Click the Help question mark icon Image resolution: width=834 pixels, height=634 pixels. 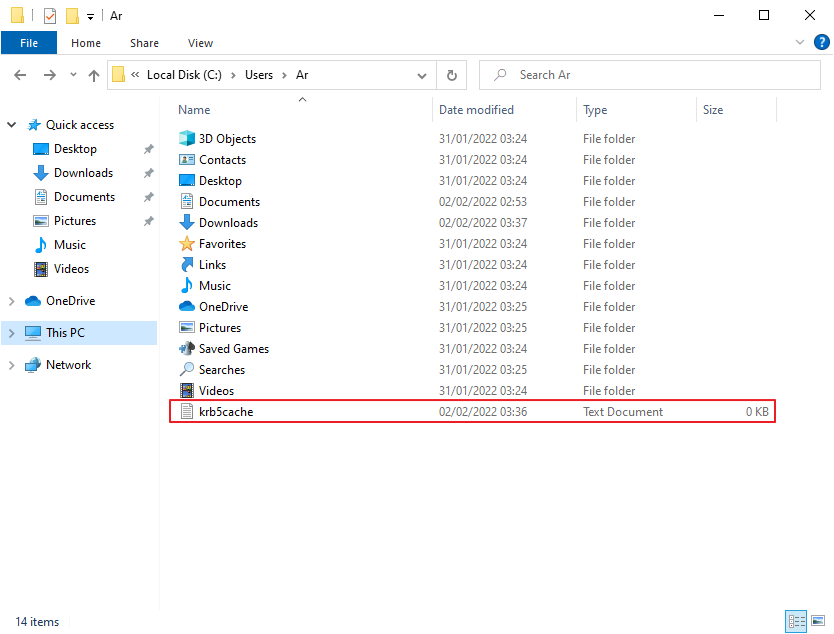pyautogui.click(x=822, y=42)
